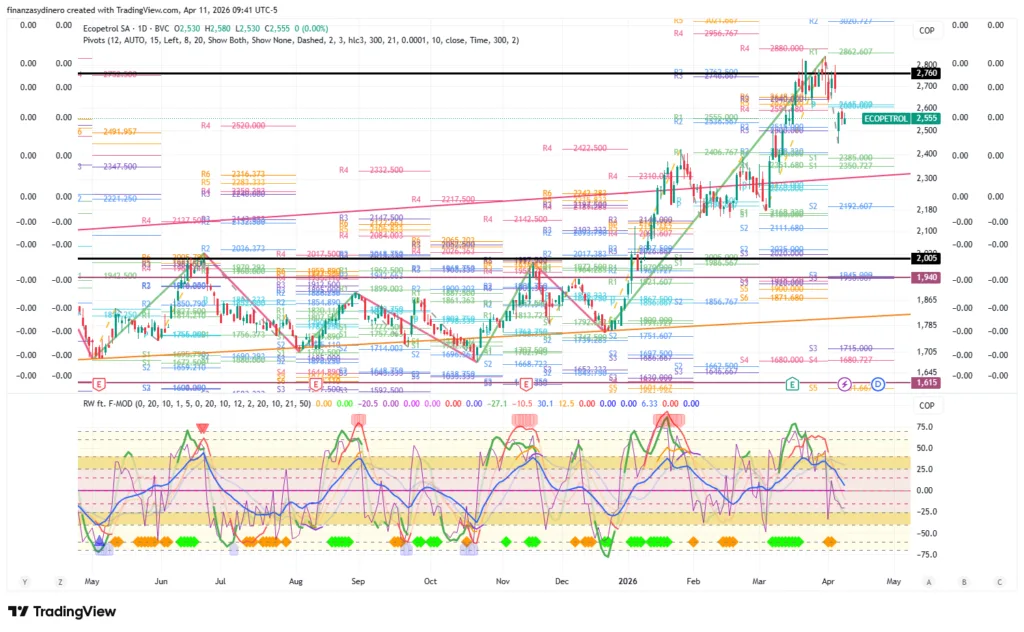The width and height of the screenshot is (1024, 632).
Task: Select the Pivots indicator legend
Action: (98, 41)
